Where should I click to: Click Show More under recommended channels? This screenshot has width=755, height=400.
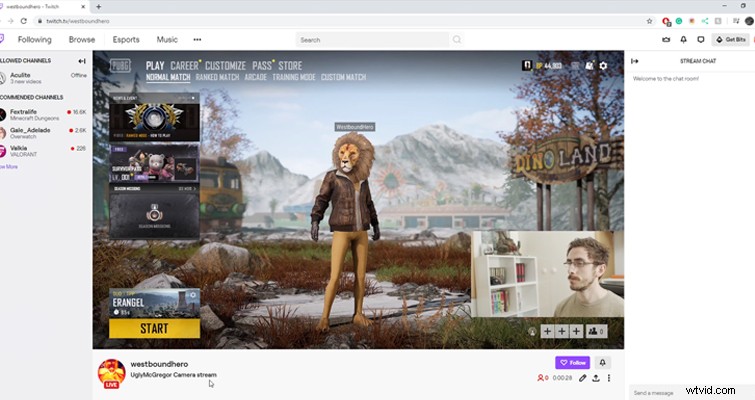pyautogui.click(x=9, y=167)
